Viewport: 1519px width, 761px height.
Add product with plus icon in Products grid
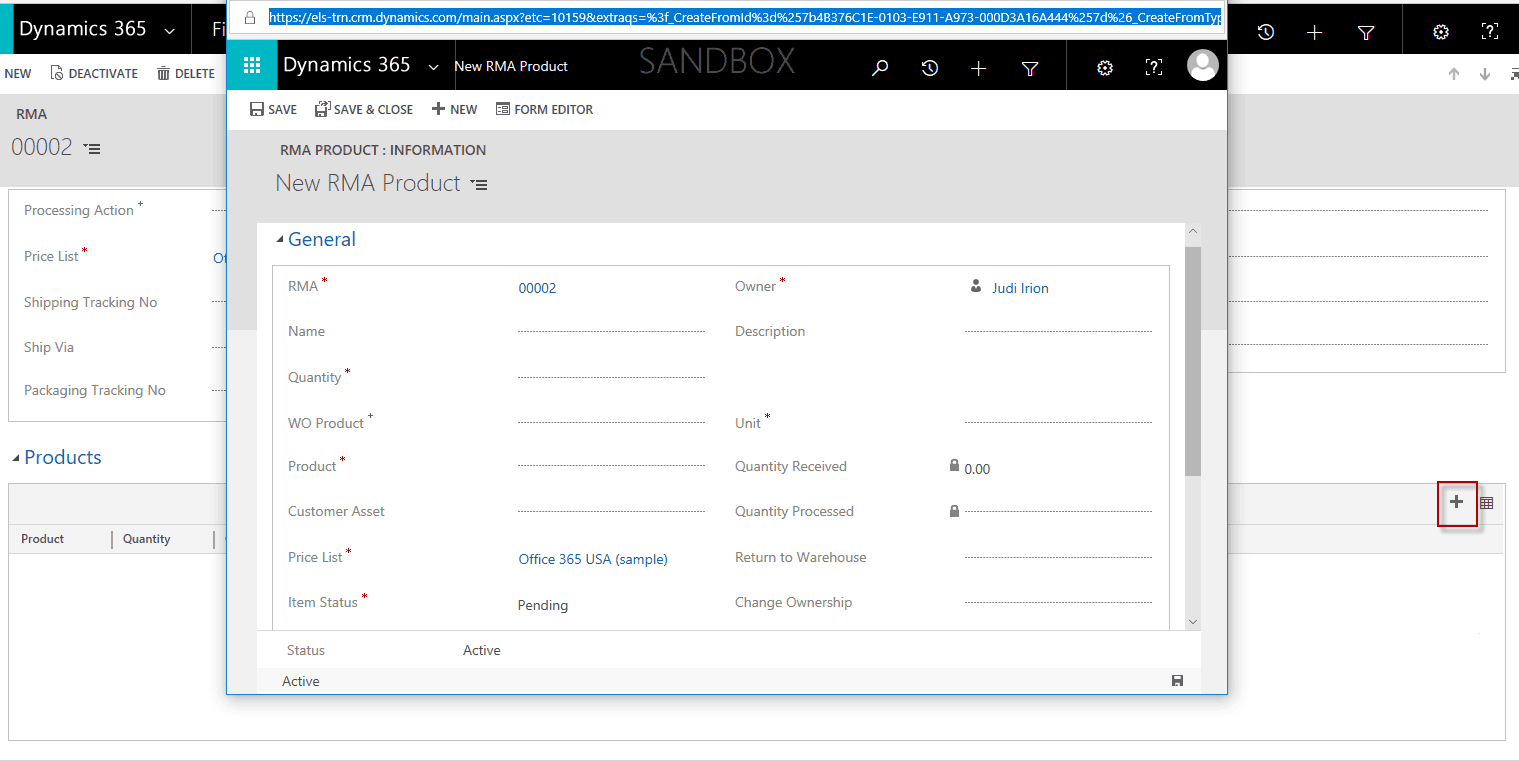1457,502
